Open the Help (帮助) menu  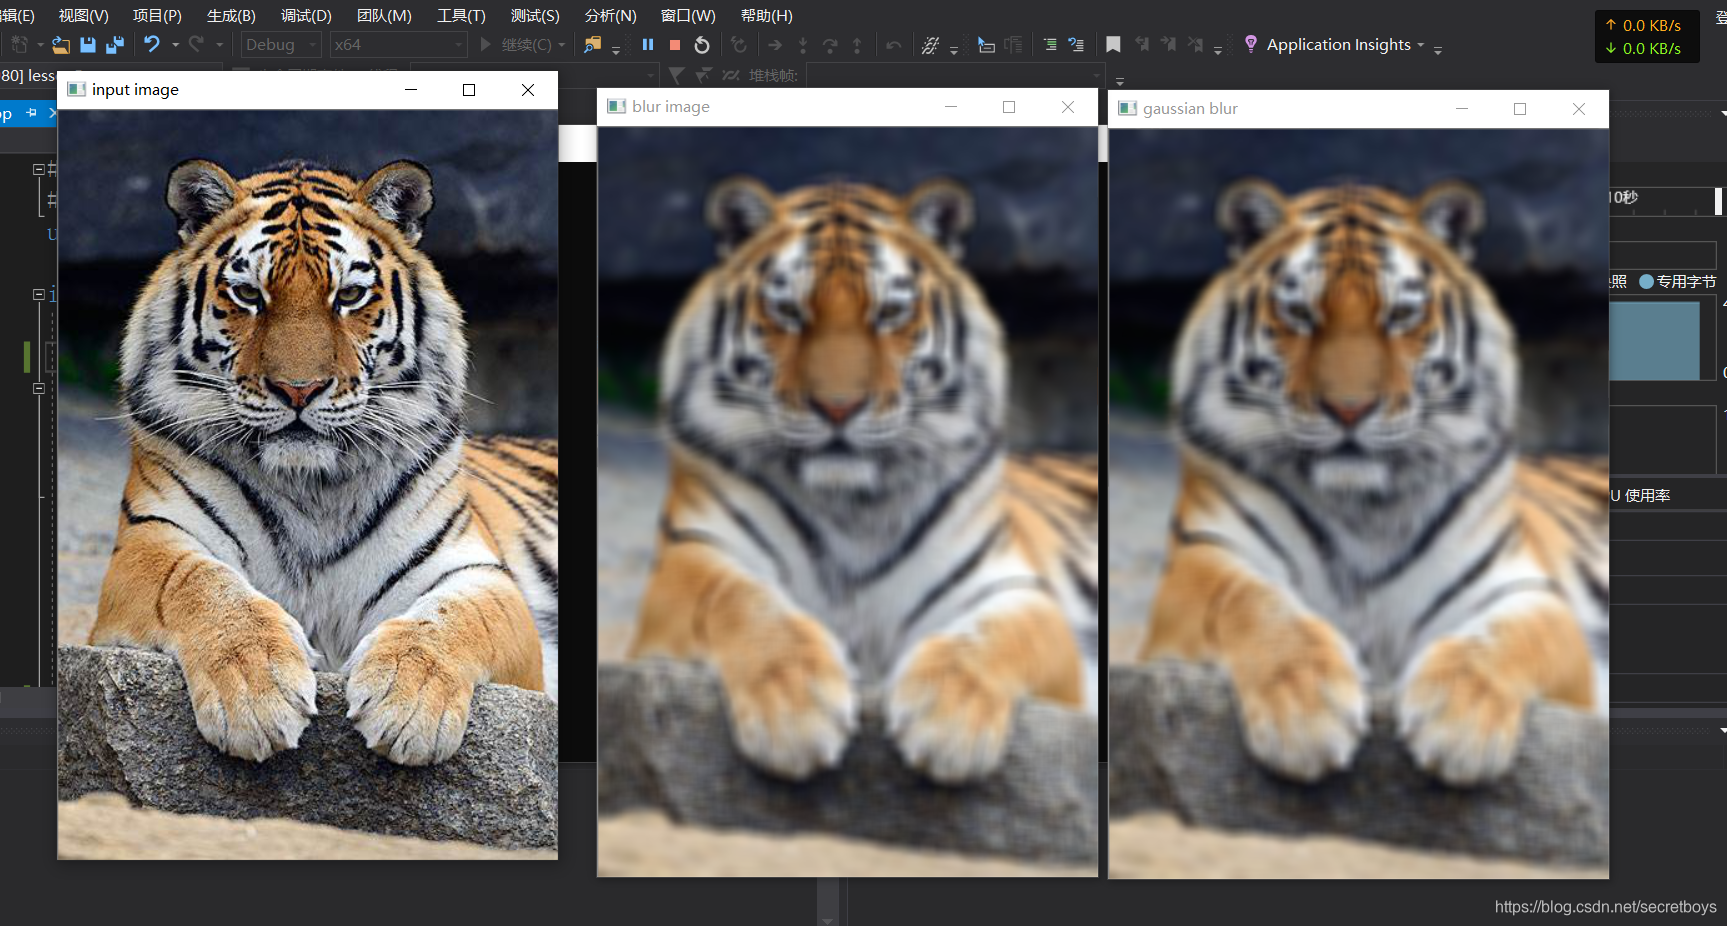pos(766,16)
